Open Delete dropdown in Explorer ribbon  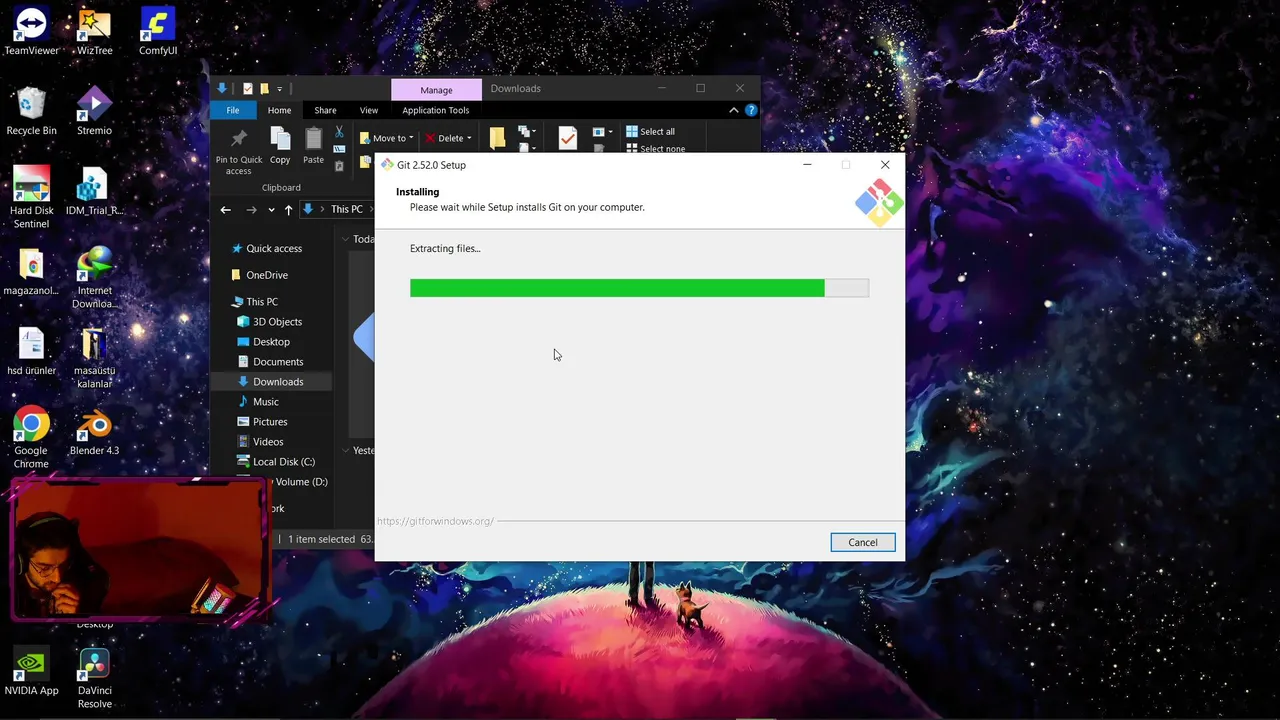point(448,138)
